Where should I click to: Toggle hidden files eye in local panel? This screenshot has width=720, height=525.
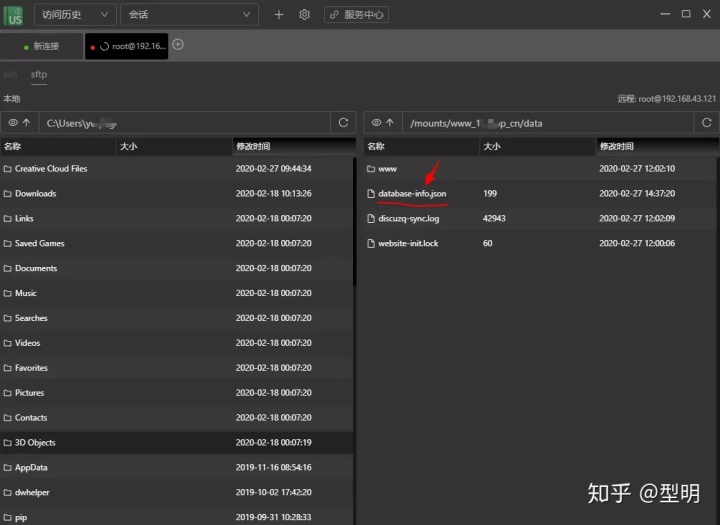click(13, 123)
